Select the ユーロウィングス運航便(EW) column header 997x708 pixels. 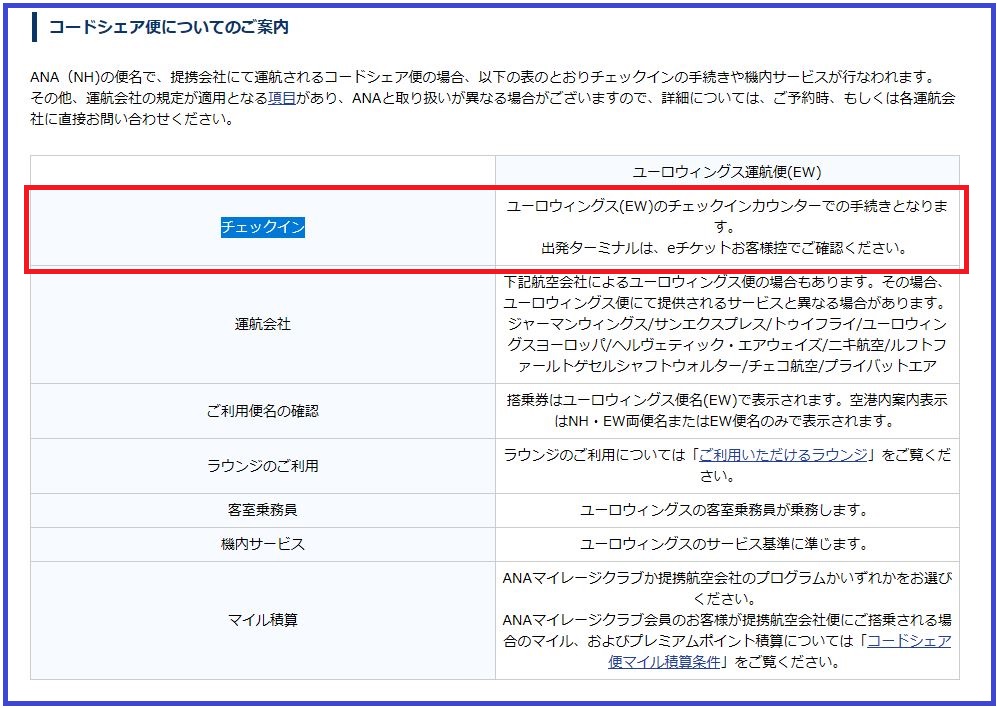[x=727, y=172]
